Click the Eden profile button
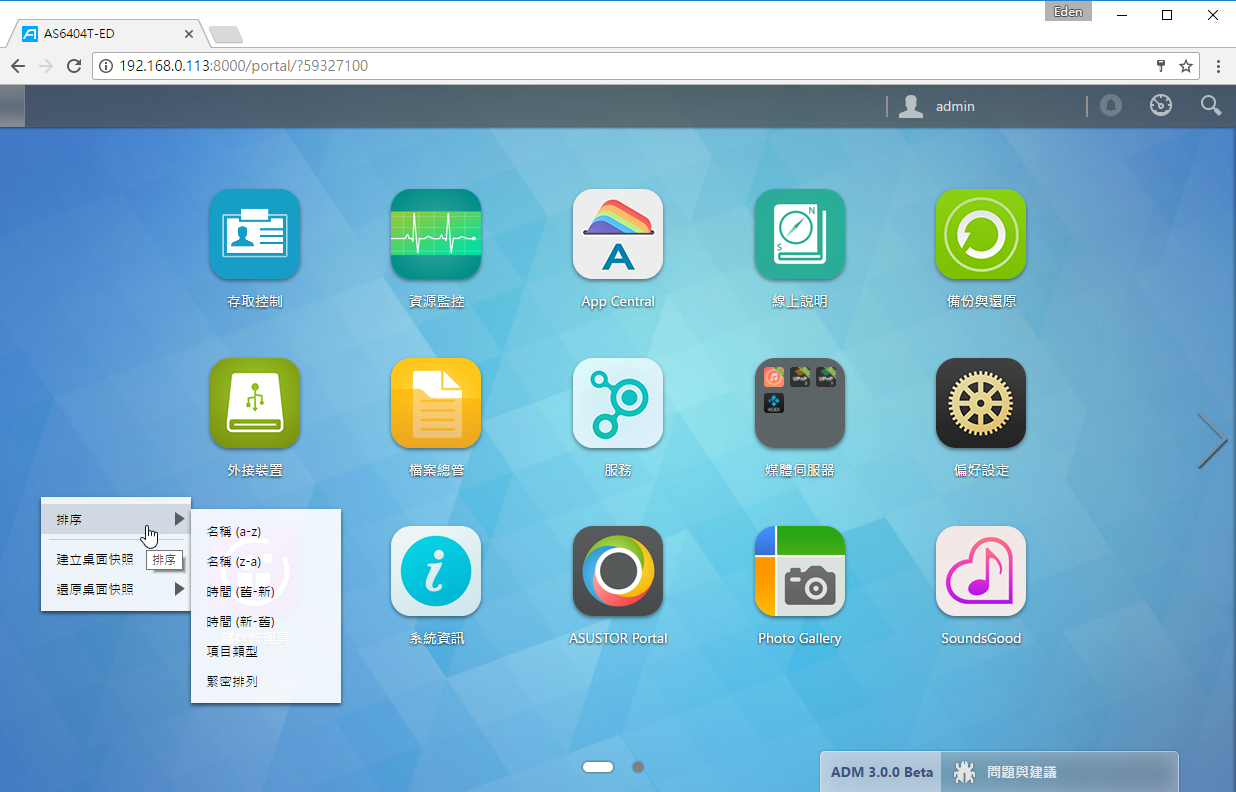Screen dimensions: 1236x792 [x=1069, y=12]
